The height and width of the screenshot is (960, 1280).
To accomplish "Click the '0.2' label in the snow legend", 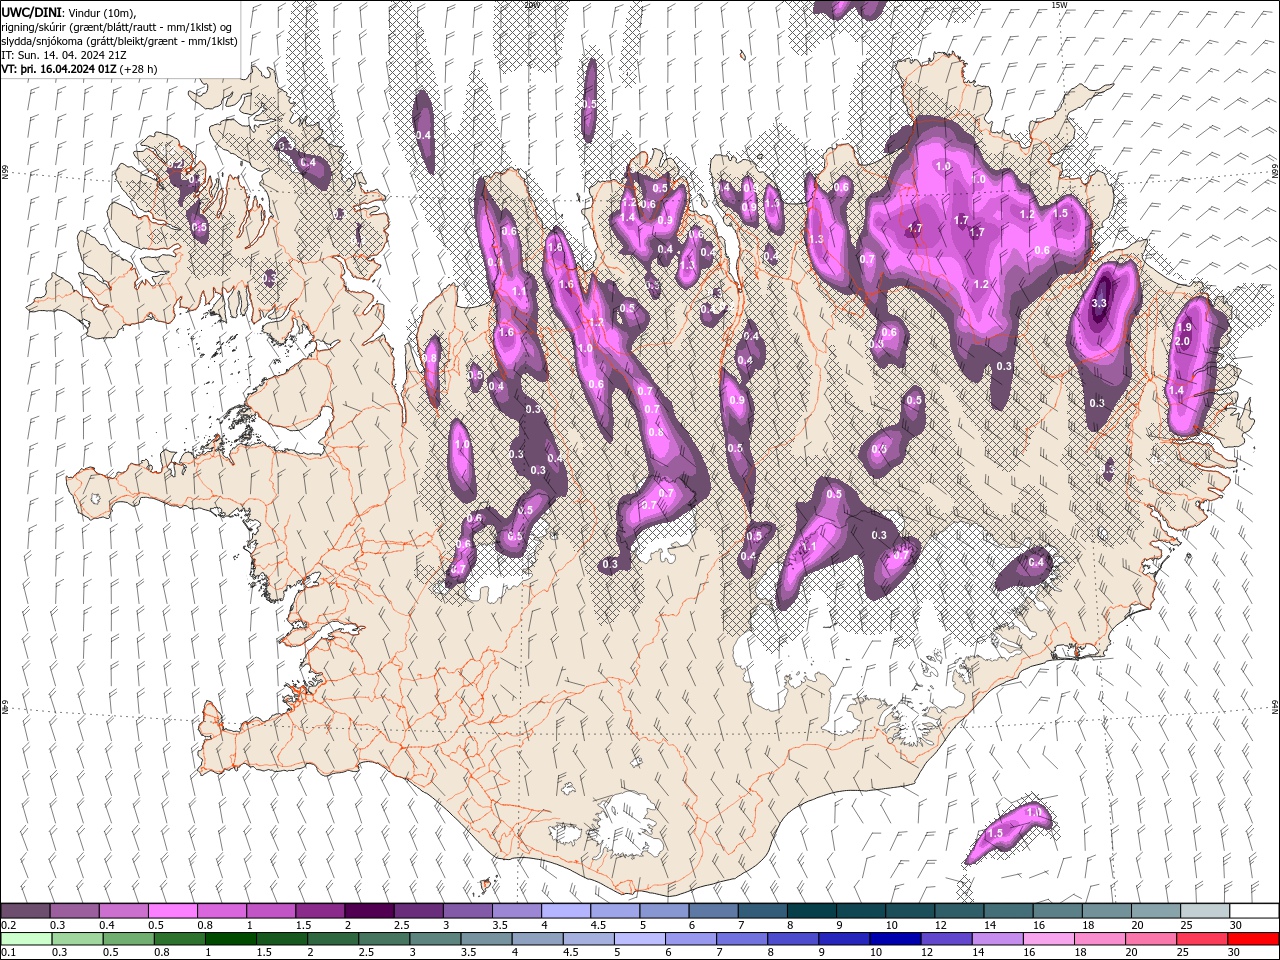I will click(7, 925).
